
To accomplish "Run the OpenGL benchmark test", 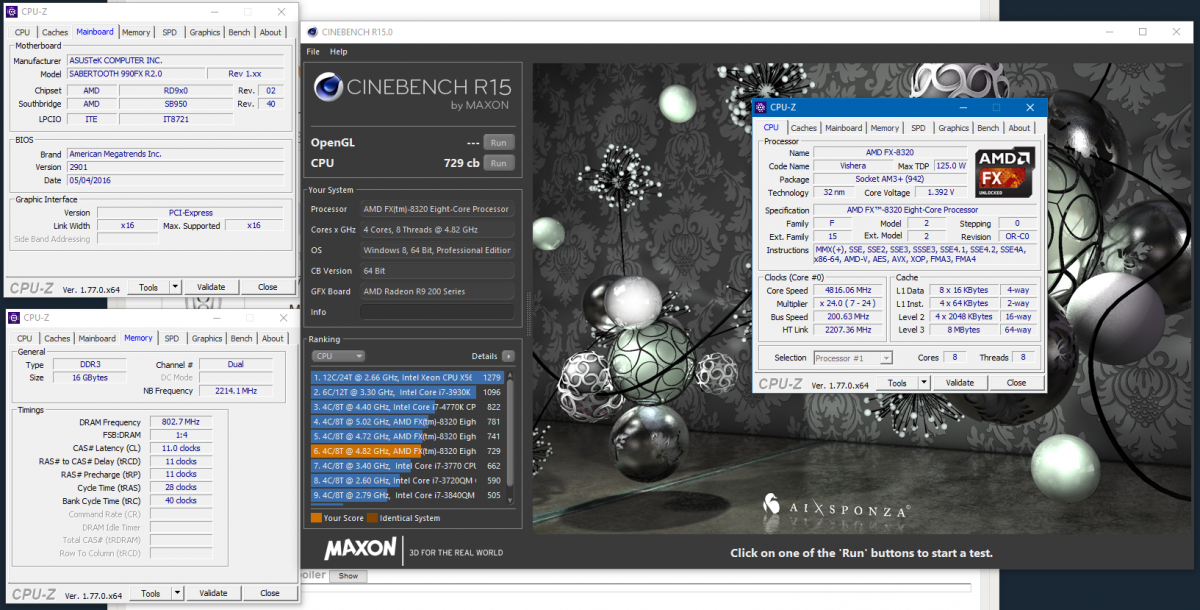I will pos(498,142).
